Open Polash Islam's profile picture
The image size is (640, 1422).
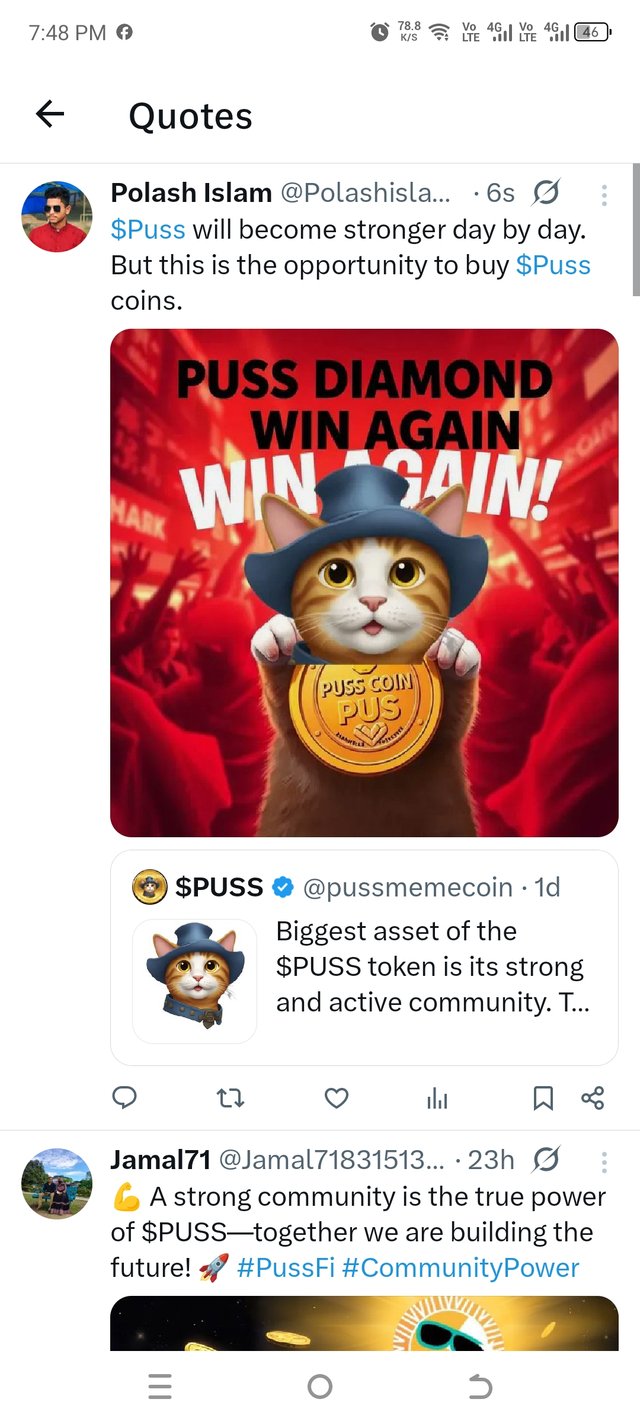(x=57, y=216)
